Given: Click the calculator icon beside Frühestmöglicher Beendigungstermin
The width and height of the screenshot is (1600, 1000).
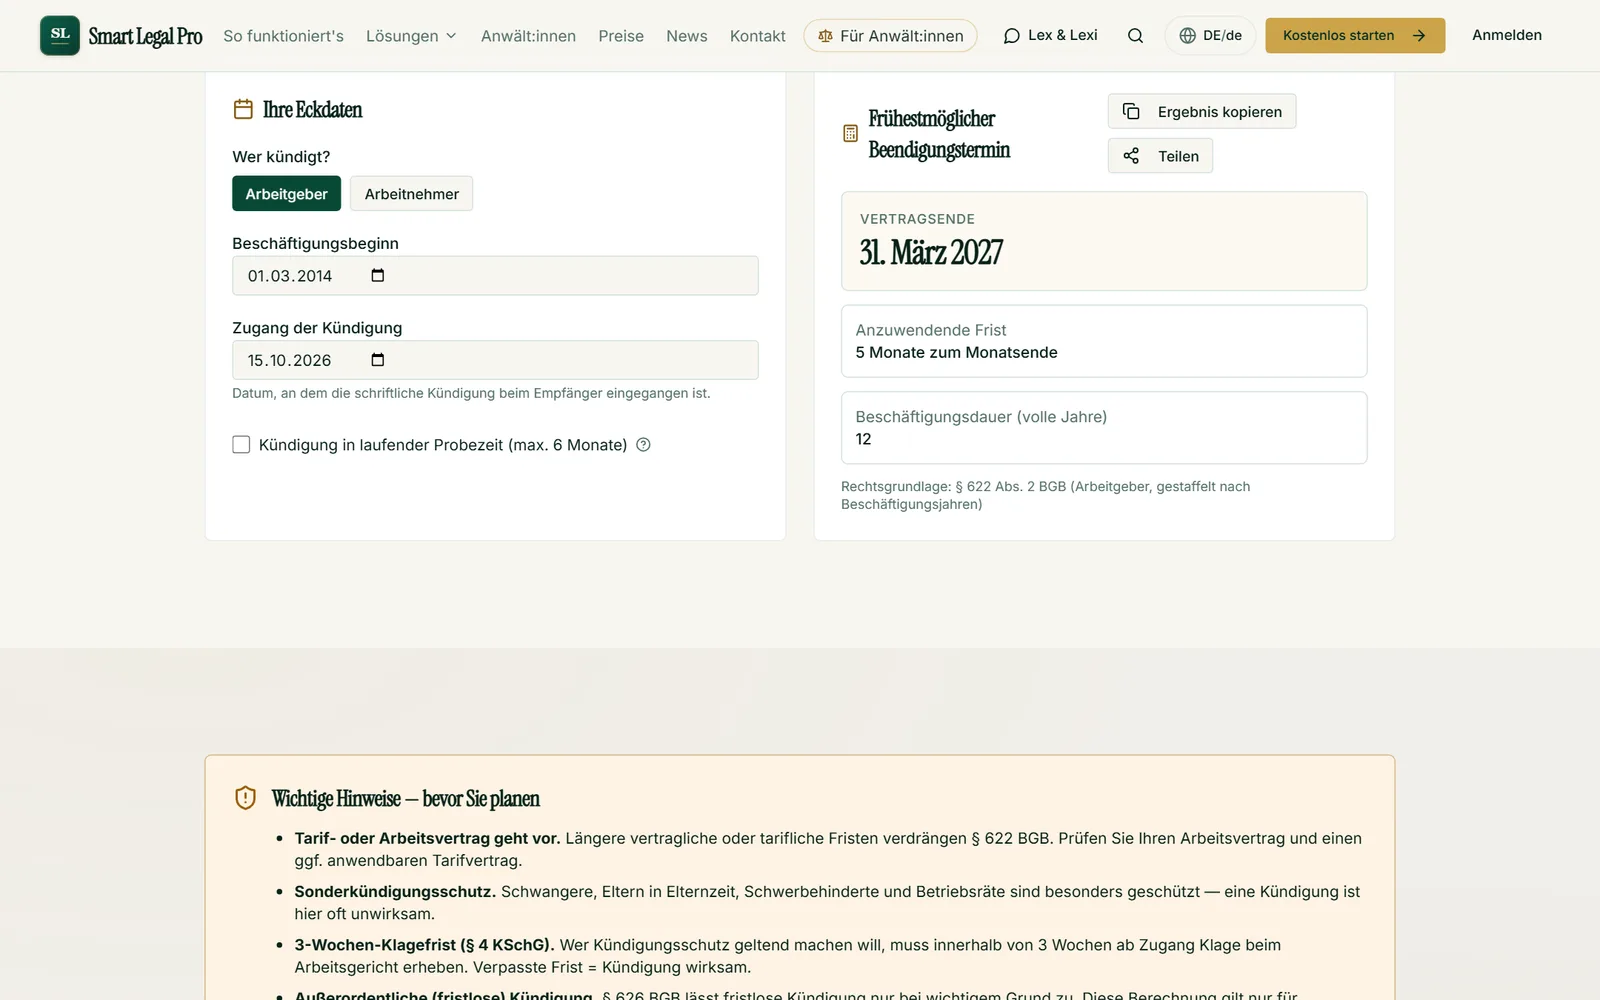Looking at the screenshot, I should (x=850, y=134).
